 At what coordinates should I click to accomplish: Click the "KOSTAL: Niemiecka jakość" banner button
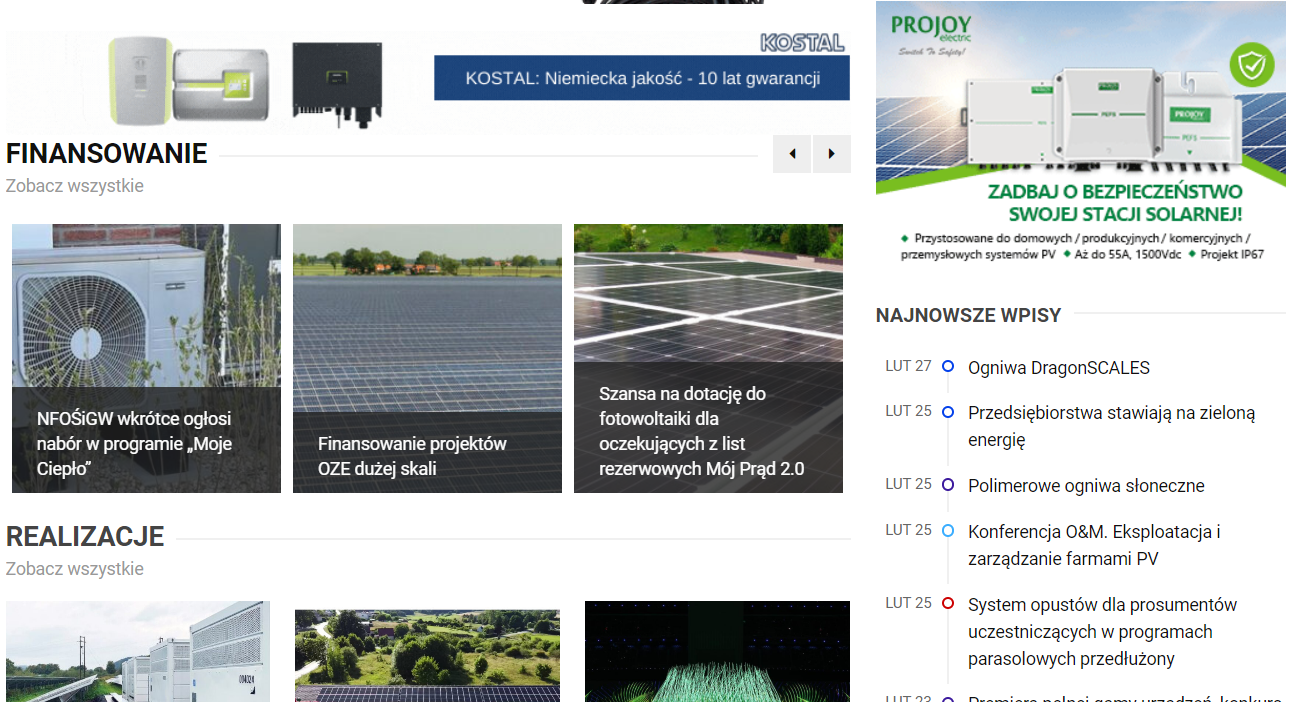point(641,77)
